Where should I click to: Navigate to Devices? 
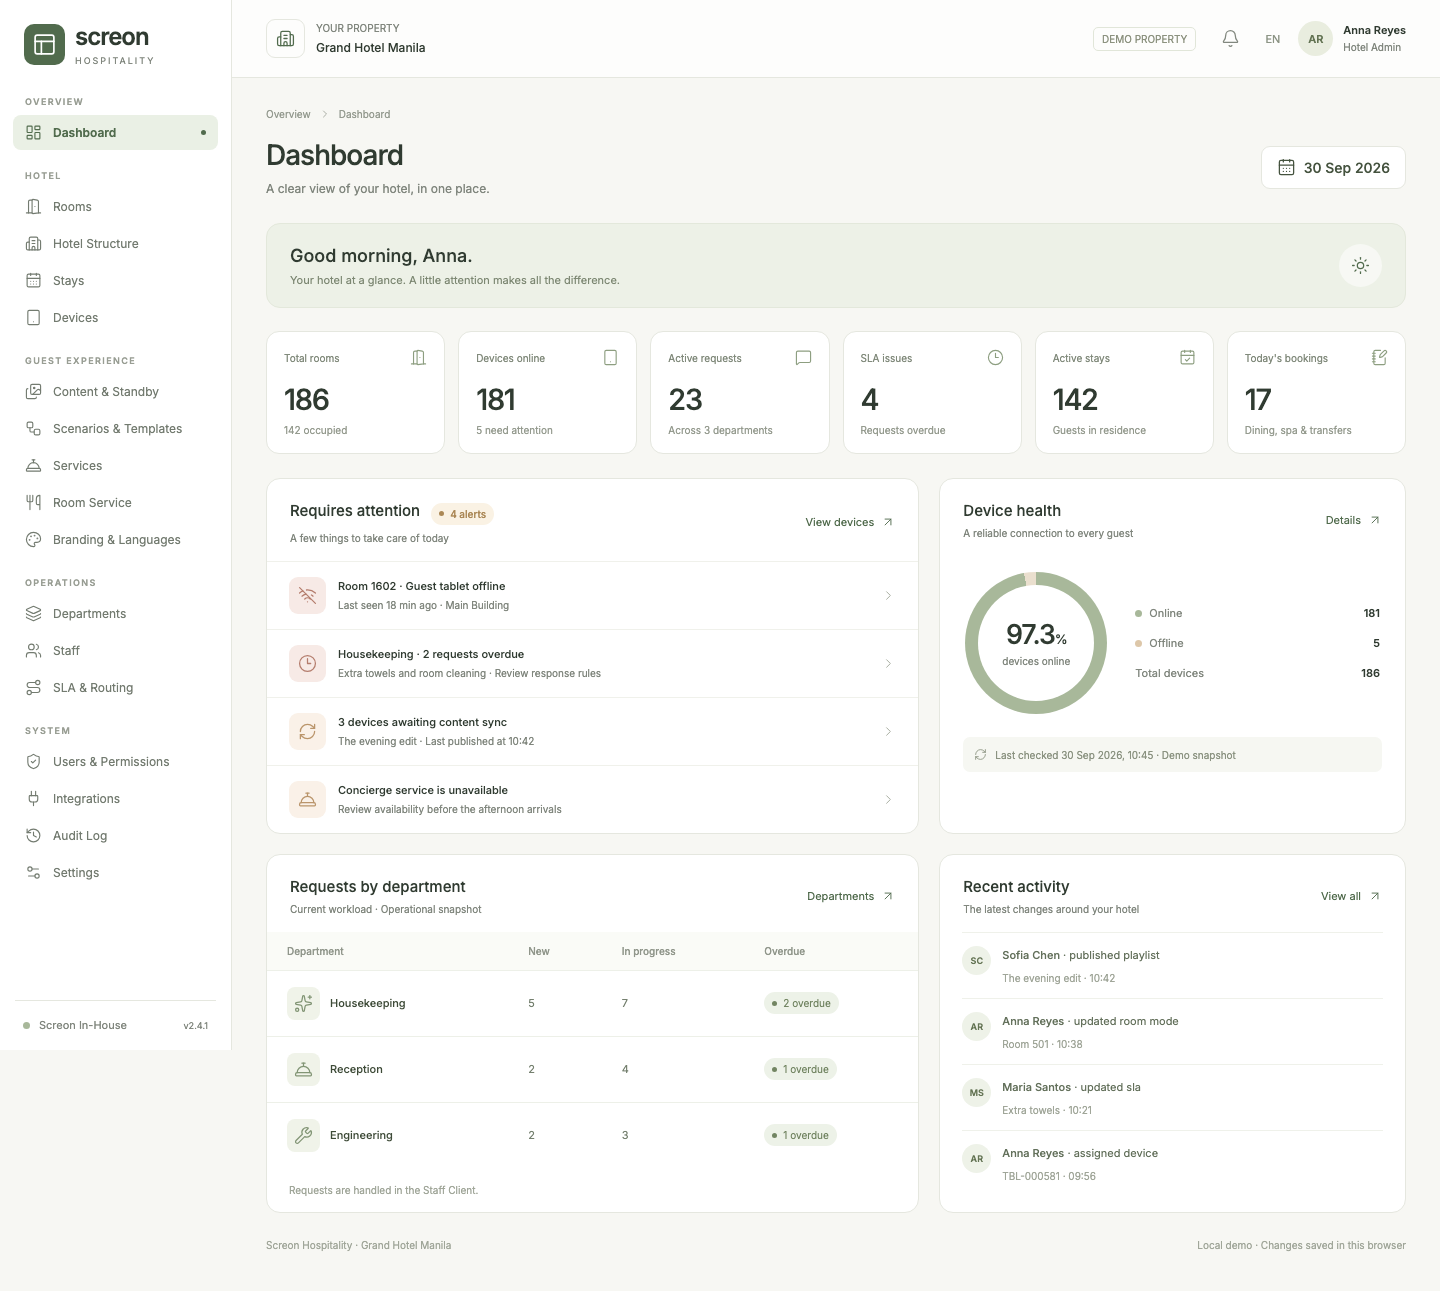click(x=115, y=318)
